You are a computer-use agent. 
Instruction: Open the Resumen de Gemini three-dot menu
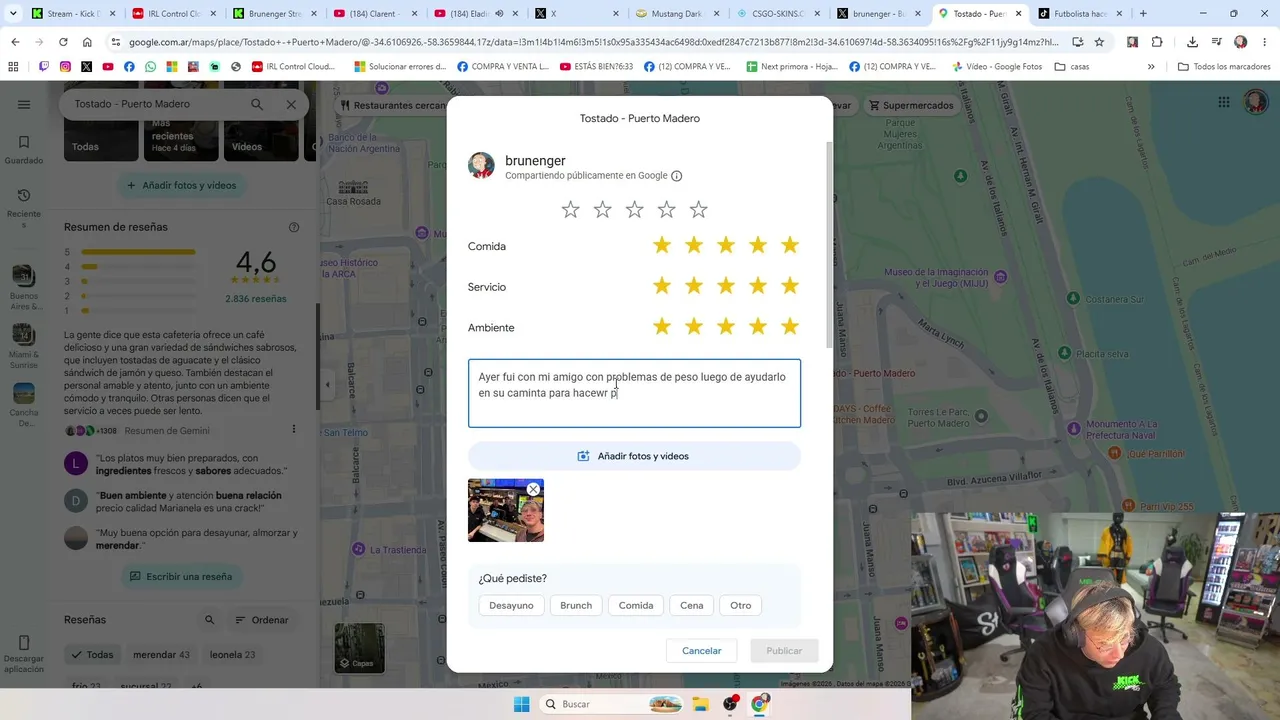coord(294,430)
